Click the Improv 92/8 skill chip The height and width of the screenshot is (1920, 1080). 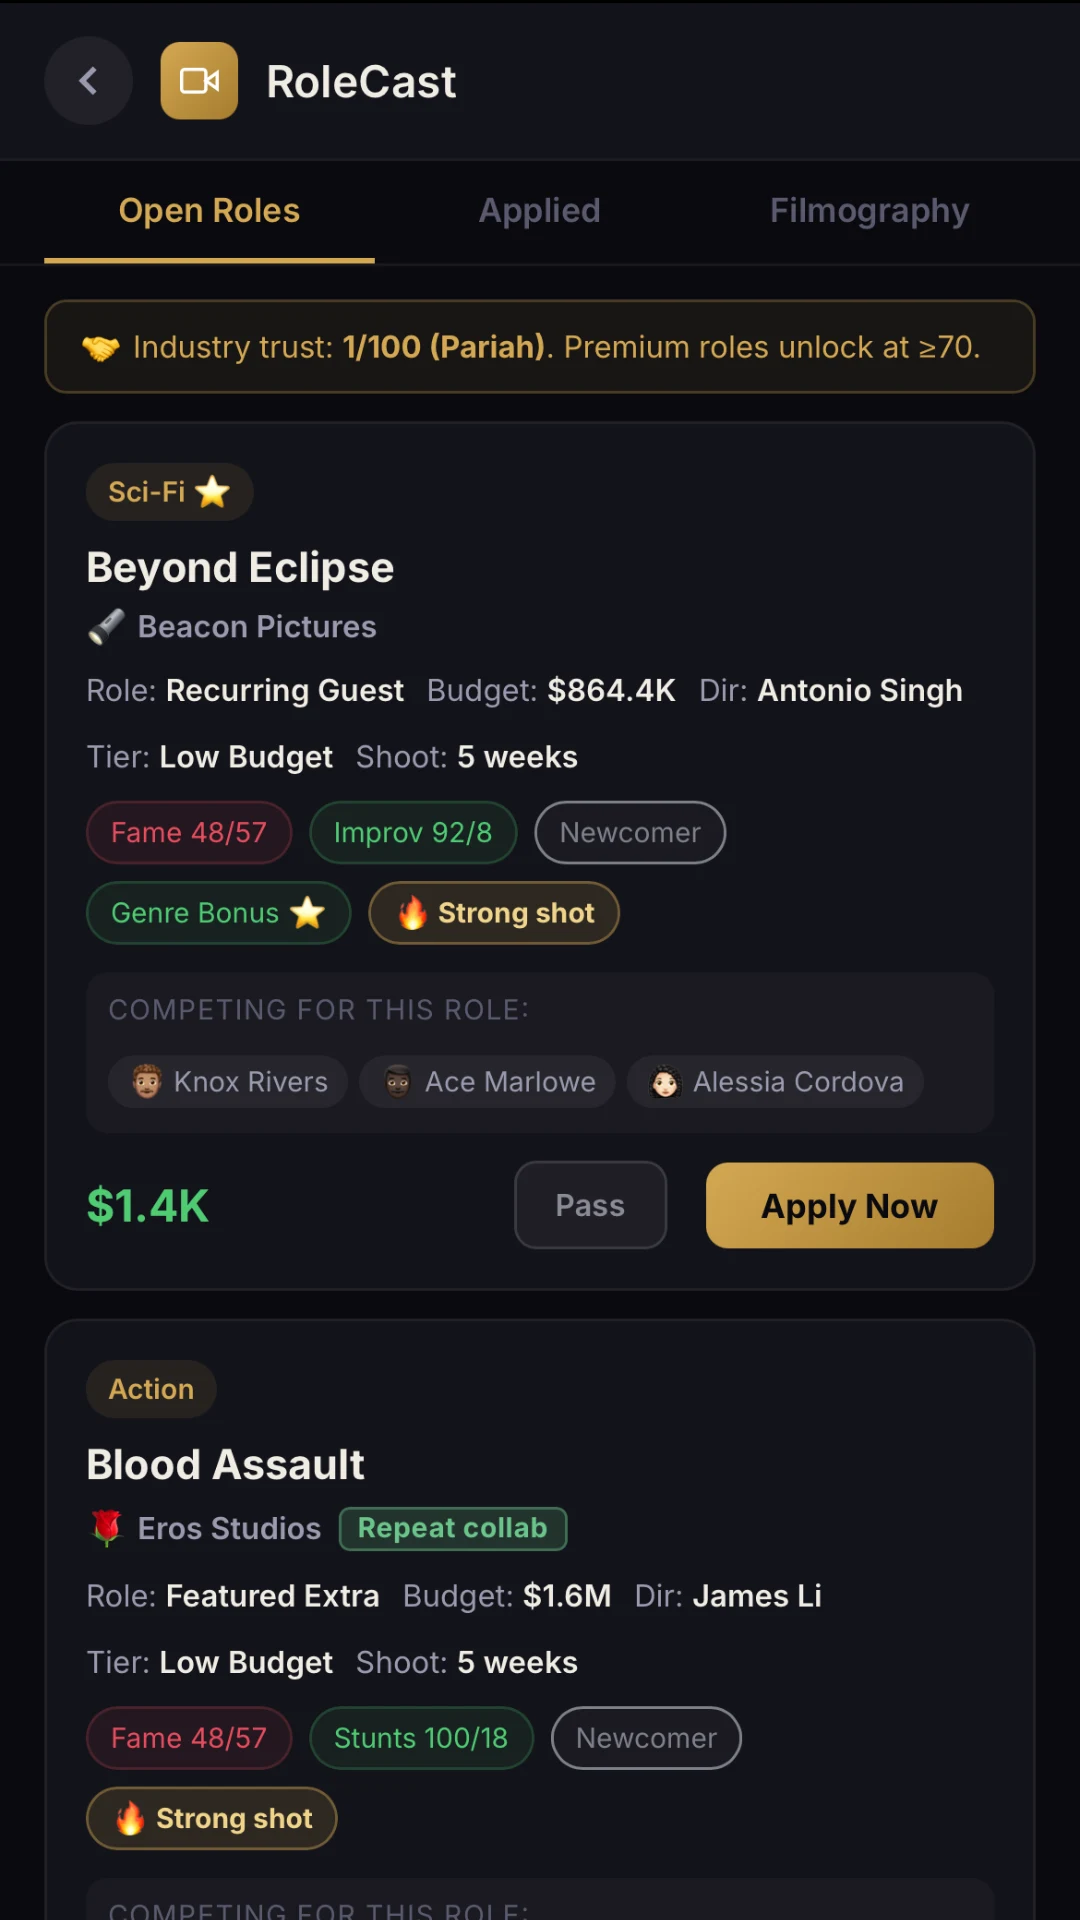(x=413, y=833)
